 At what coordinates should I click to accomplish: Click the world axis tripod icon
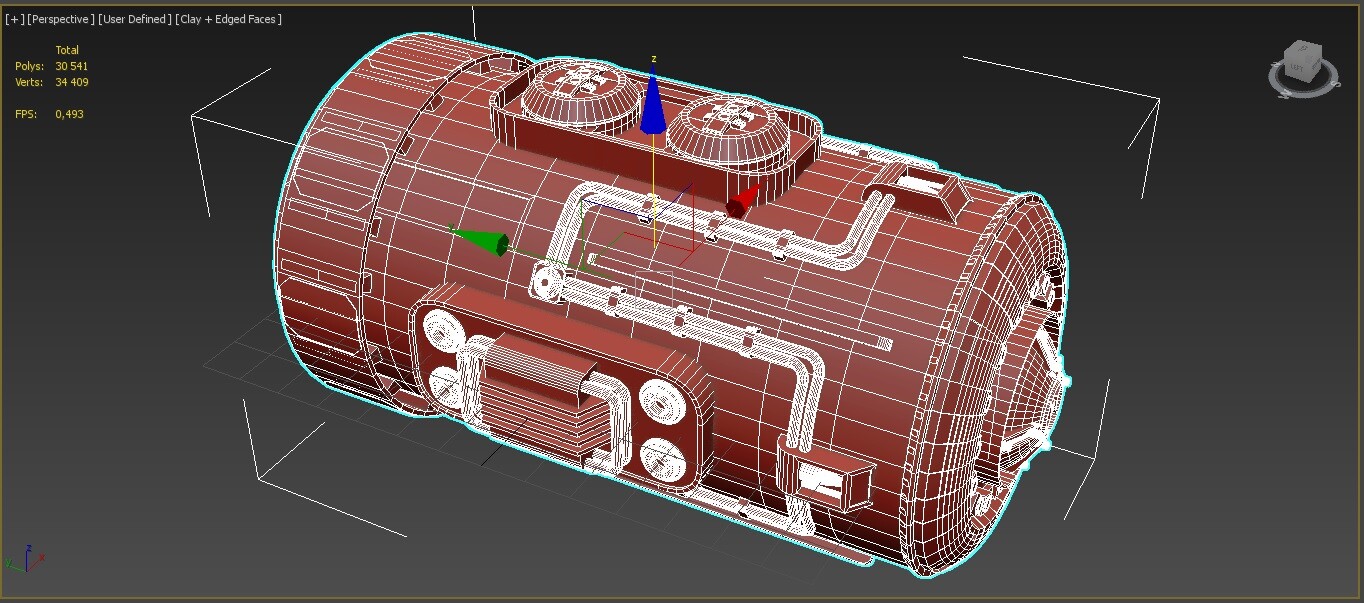pyautogui.click(x=24, y=558)
